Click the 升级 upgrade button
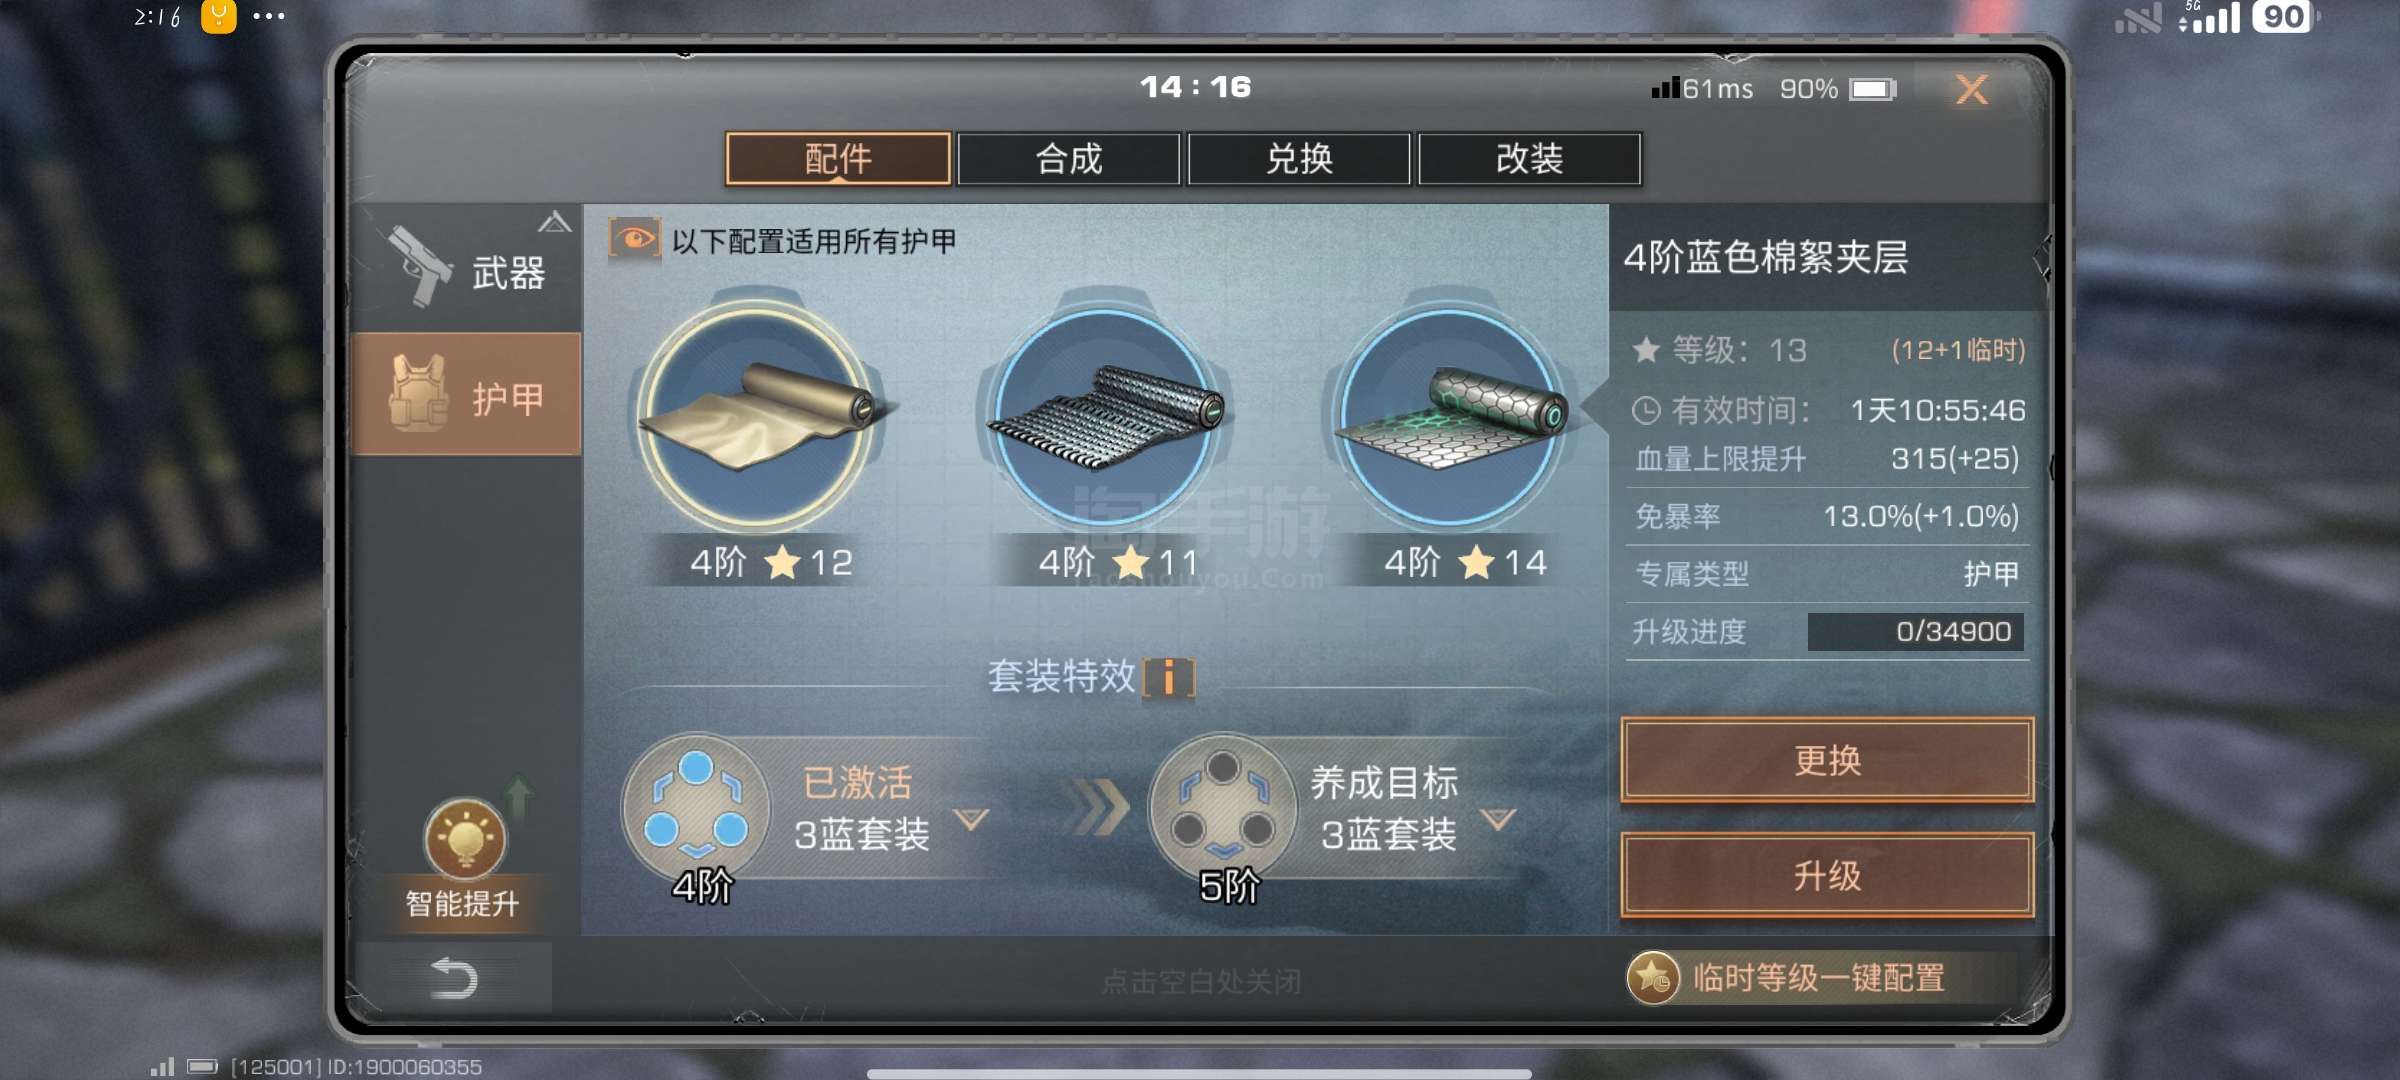The image size is (2400, 1080). (x=1827, y=876)
